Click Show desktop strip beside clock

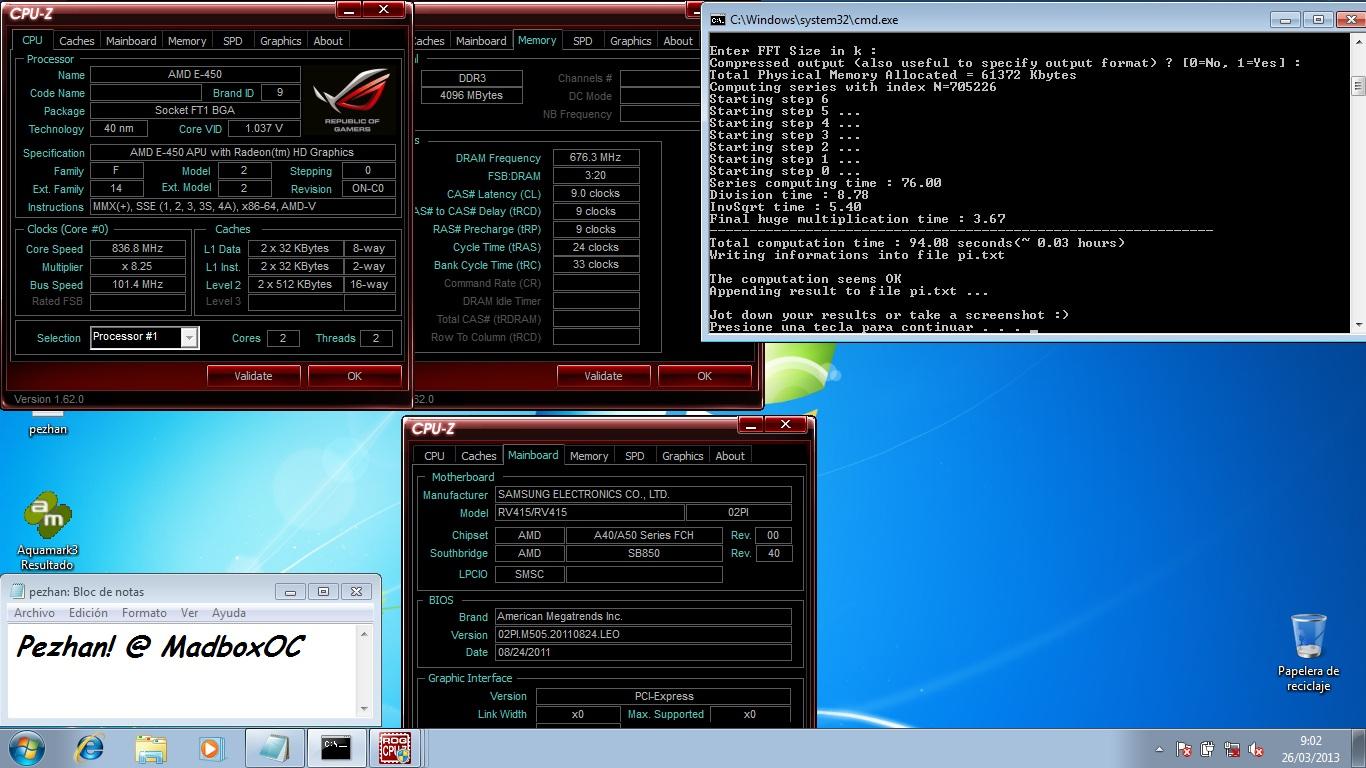1359,748
